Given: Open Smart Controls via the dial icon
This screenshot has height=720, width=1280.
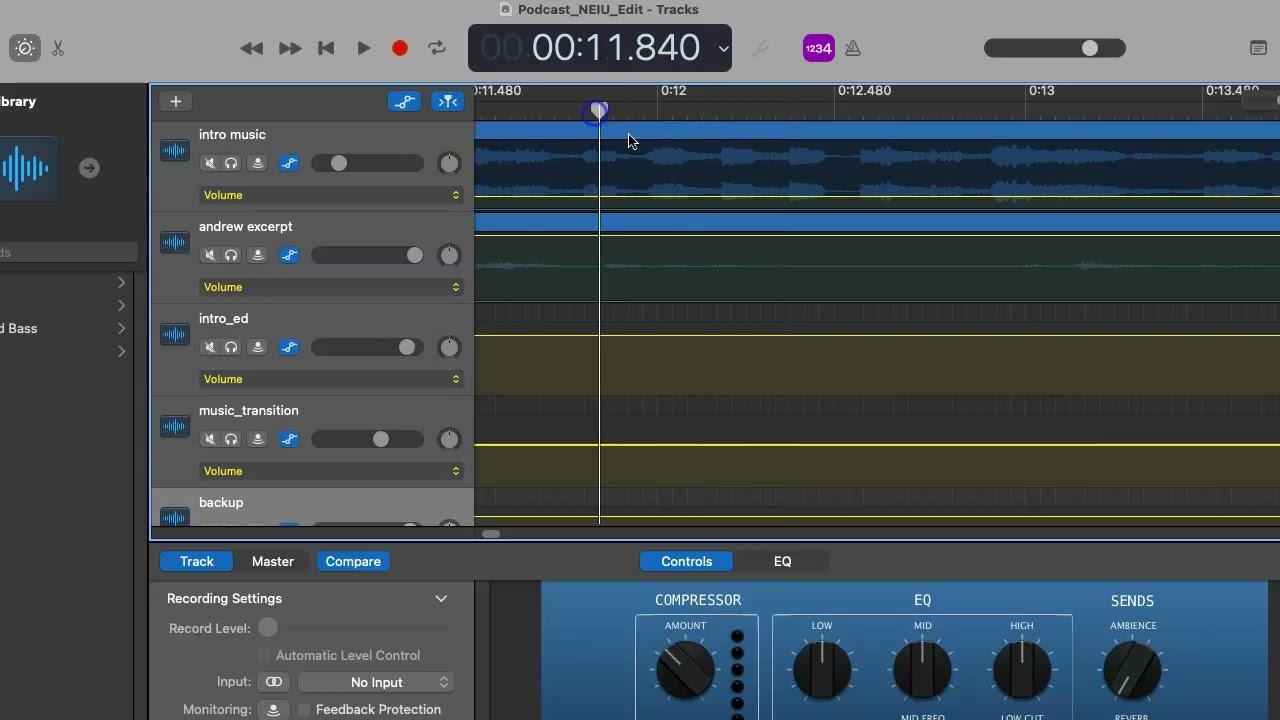Looking at the screenshot, I should coord(25,48).
